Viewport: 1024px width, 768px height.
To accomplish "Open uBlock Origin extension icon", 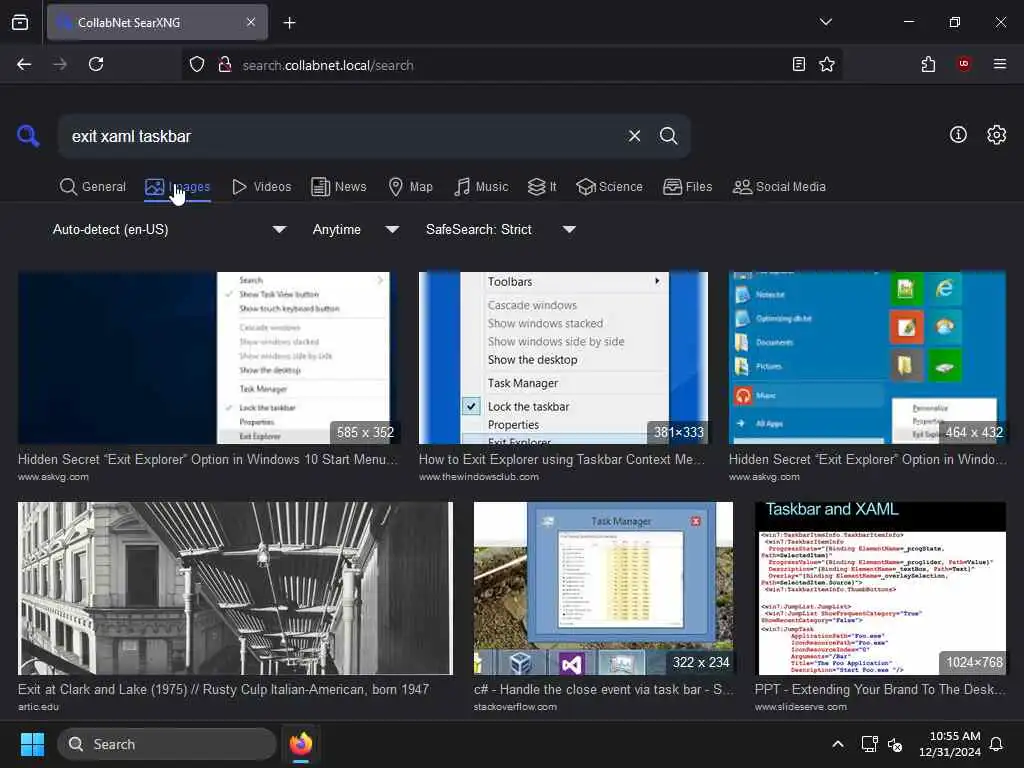I will [x=963, y=64].
